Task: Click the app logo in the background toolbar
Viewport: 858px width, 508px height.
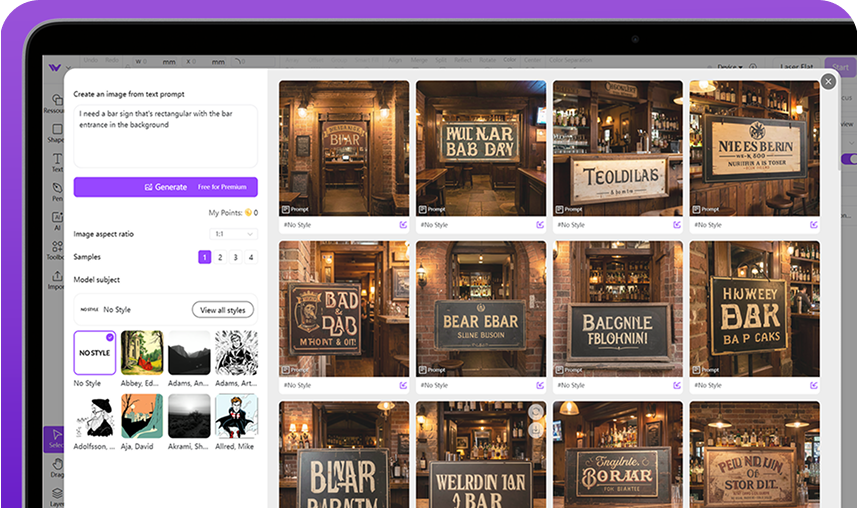Action: click(54, 67)
